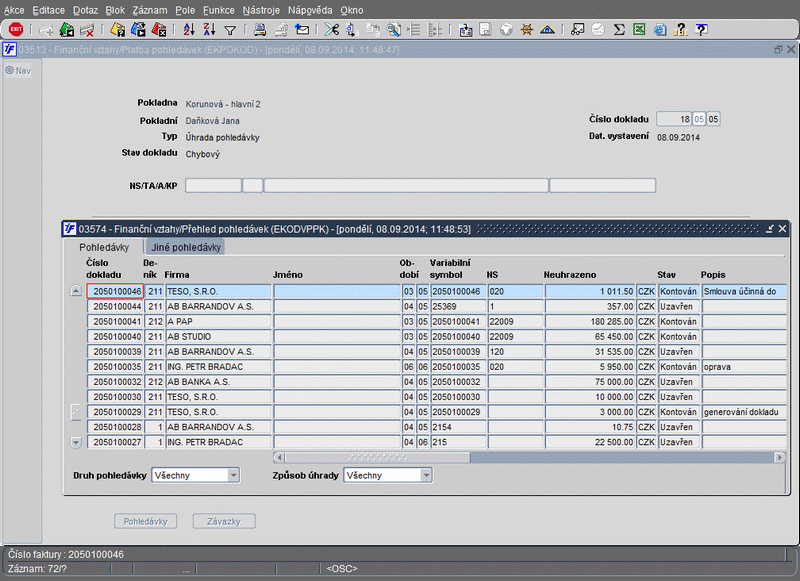Select the Nav radio button
The width and height of the screenshot is (800, 581).
pos(10,70)
